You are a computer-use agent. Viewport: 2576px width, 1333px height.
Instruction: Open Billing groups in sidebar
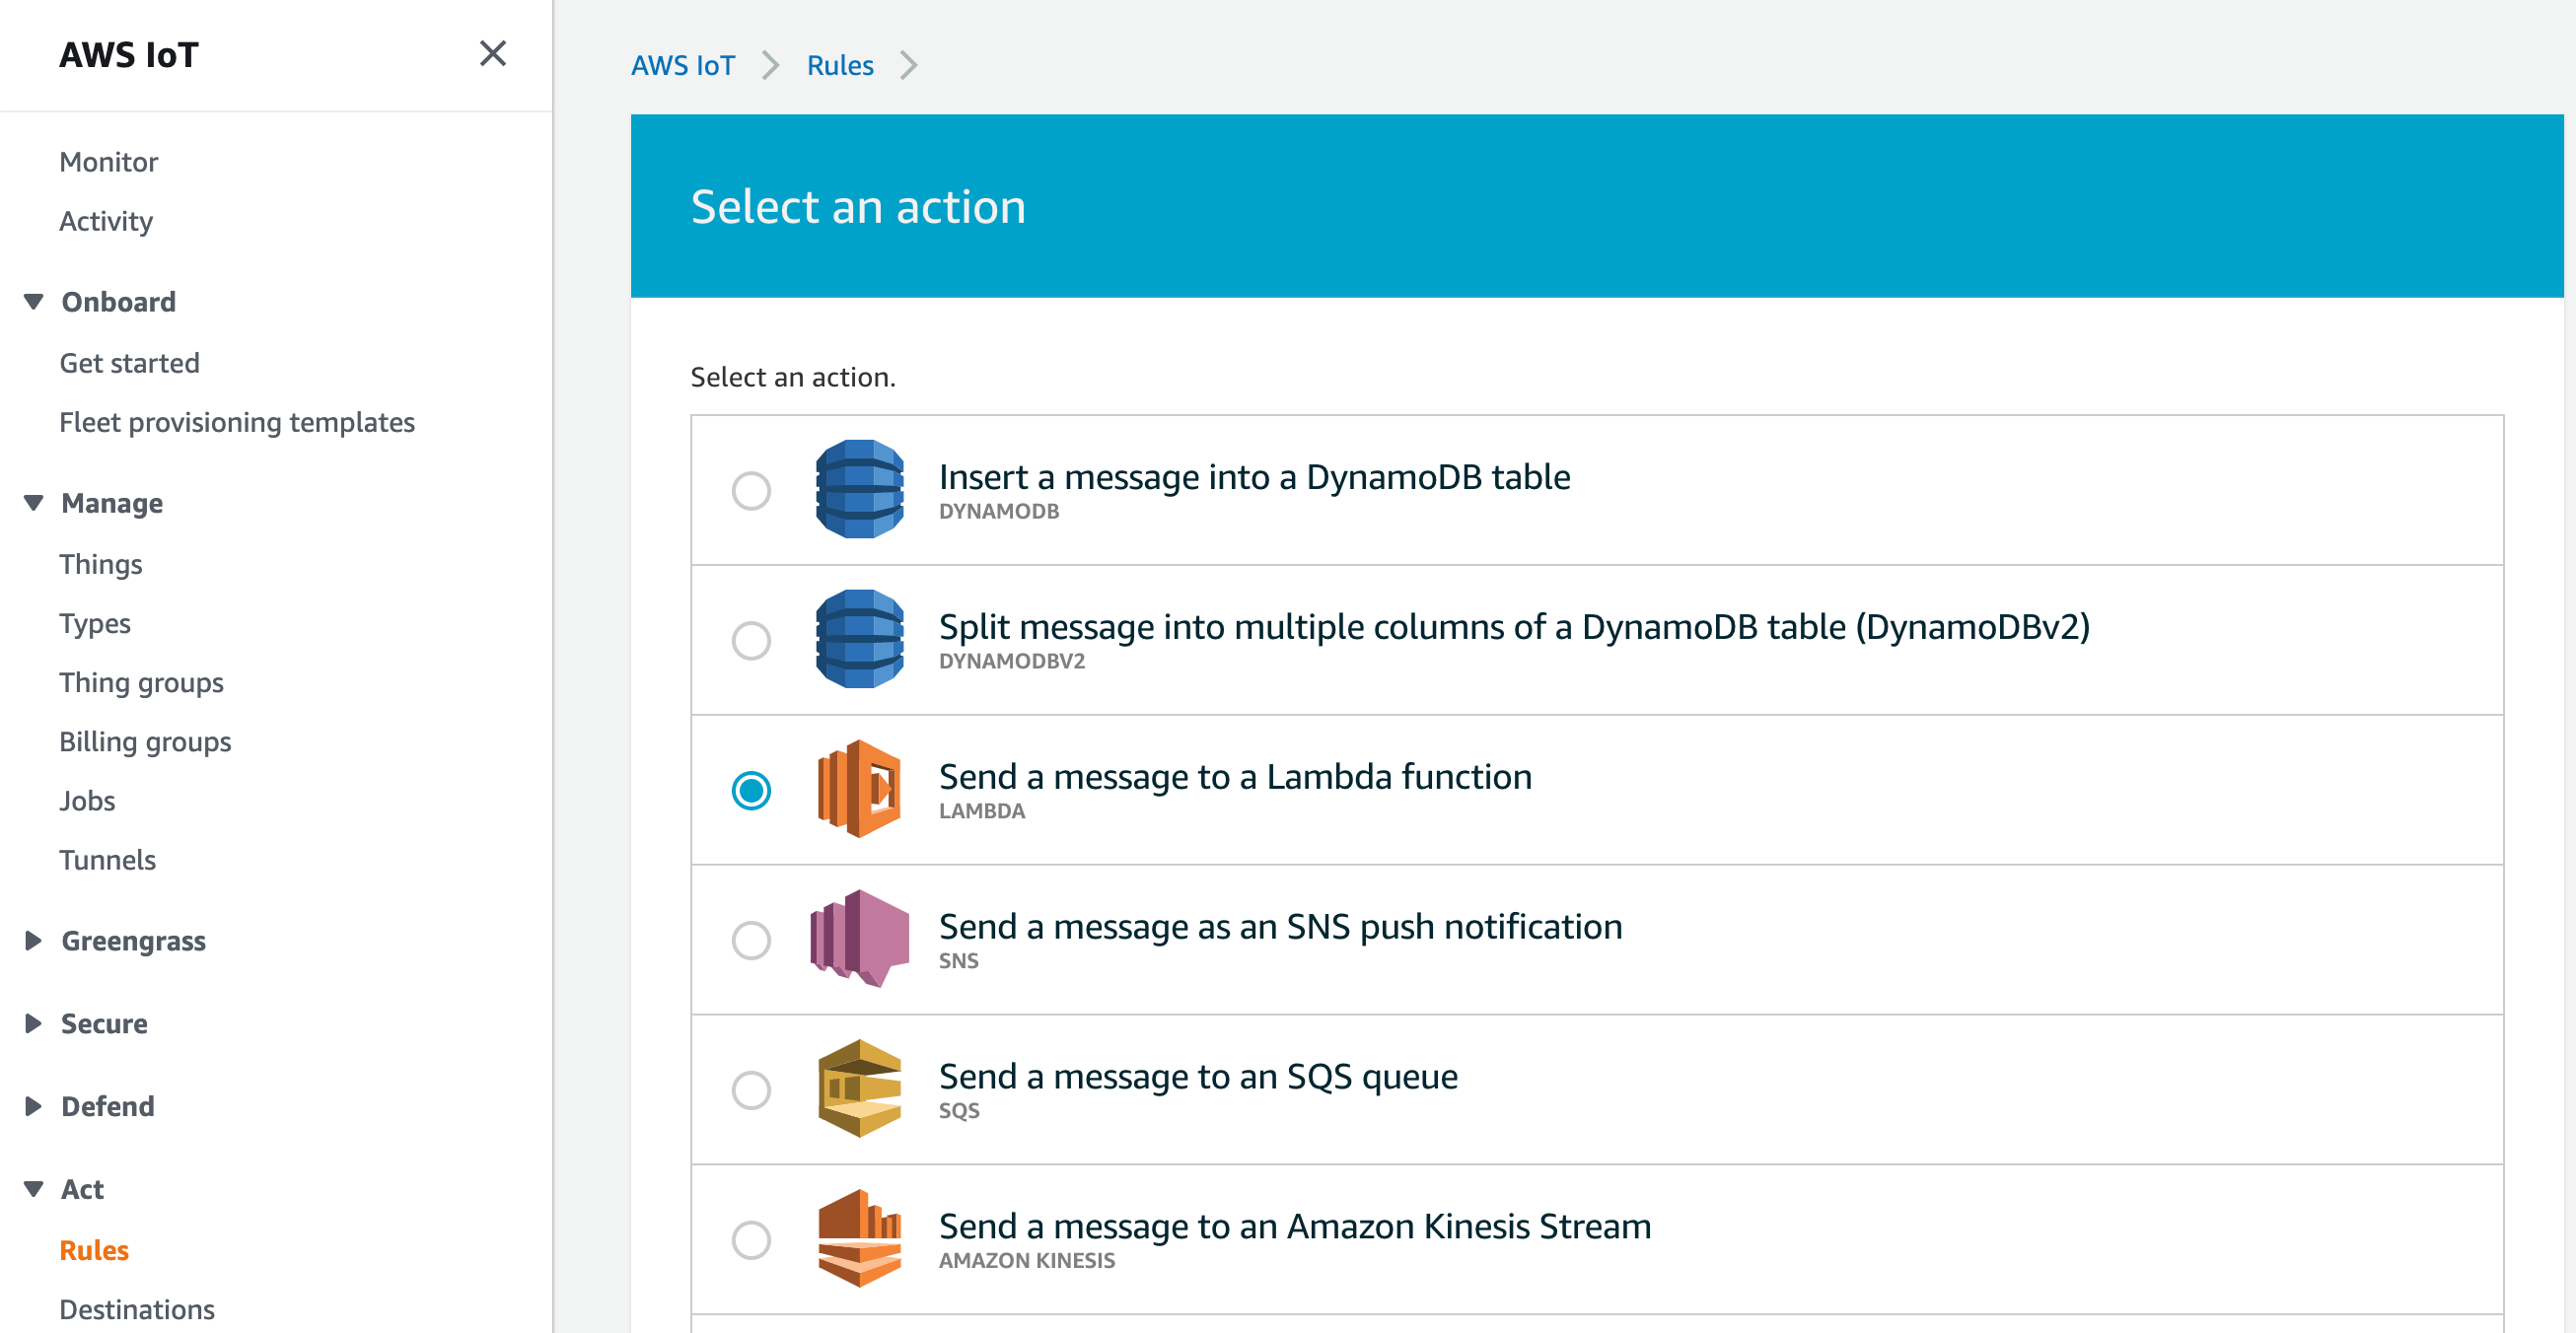click(146, 741)
